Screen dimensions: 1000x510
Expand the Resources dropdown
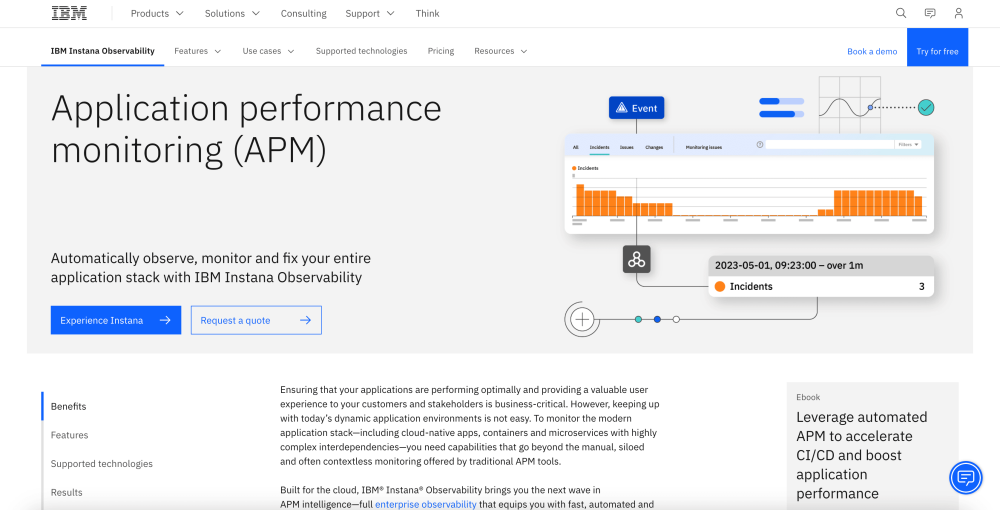(500, 51)
